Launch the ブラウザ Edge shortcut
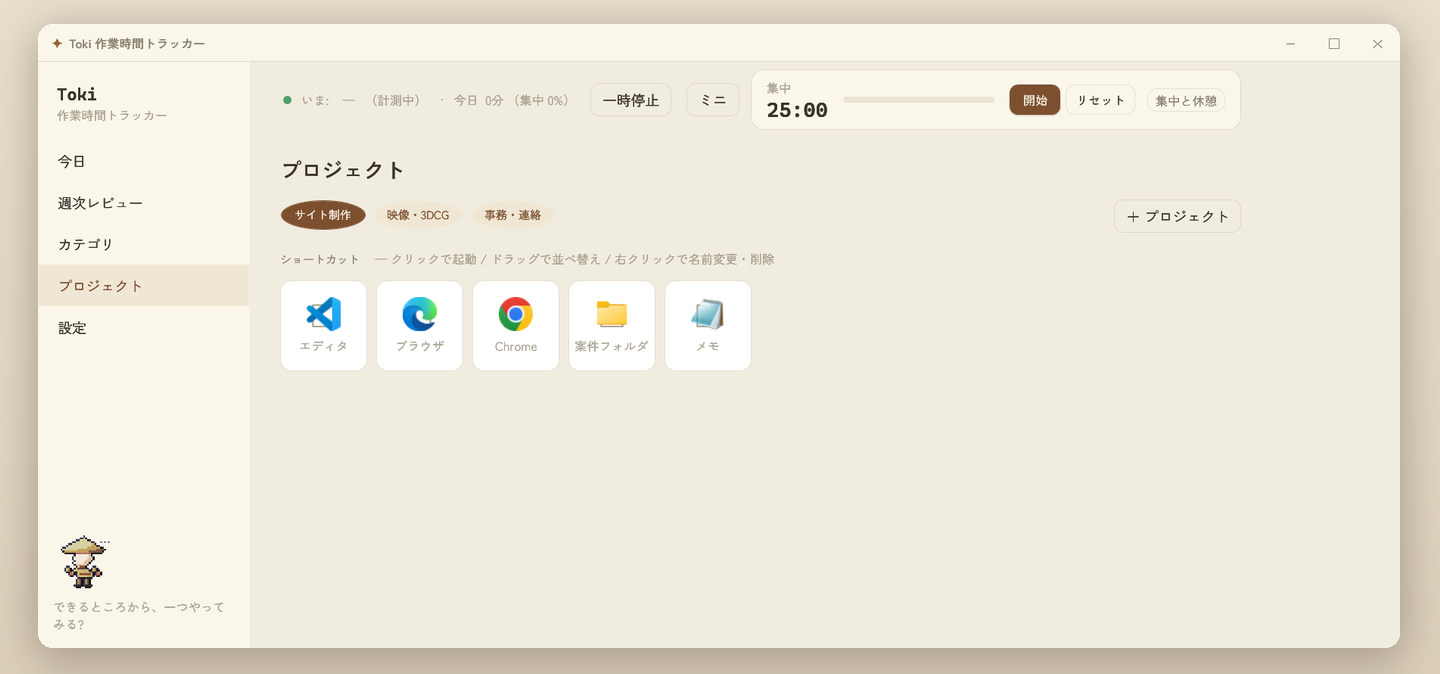The width and height of the screenshot is (1440, 674). (419, 325)
